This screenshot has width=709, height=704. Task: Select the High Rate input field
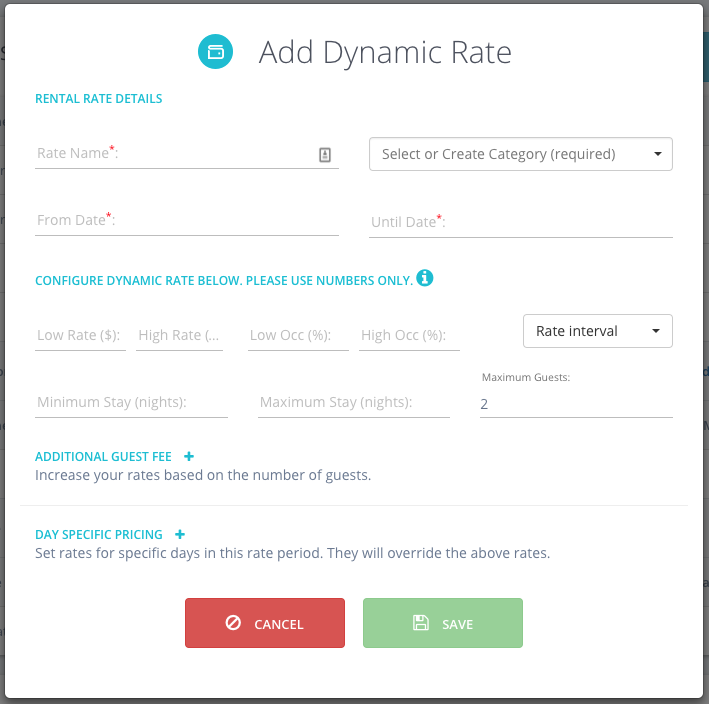tap(180, 335)
